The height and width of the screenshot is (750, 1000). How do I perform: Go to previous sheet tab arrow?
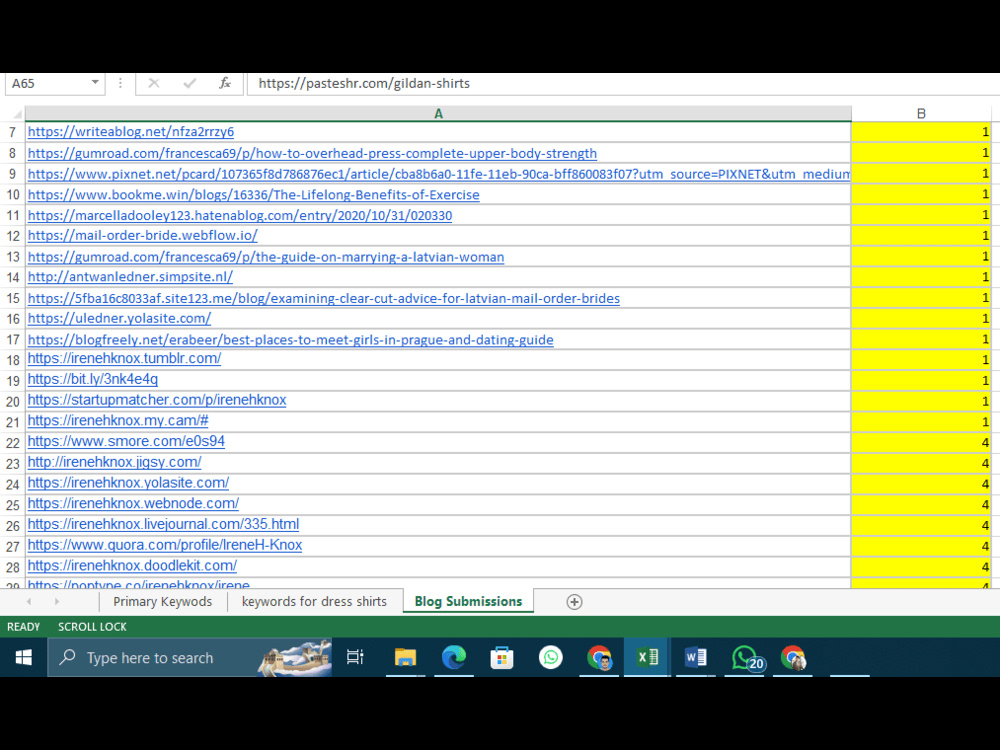pos(29,601)
